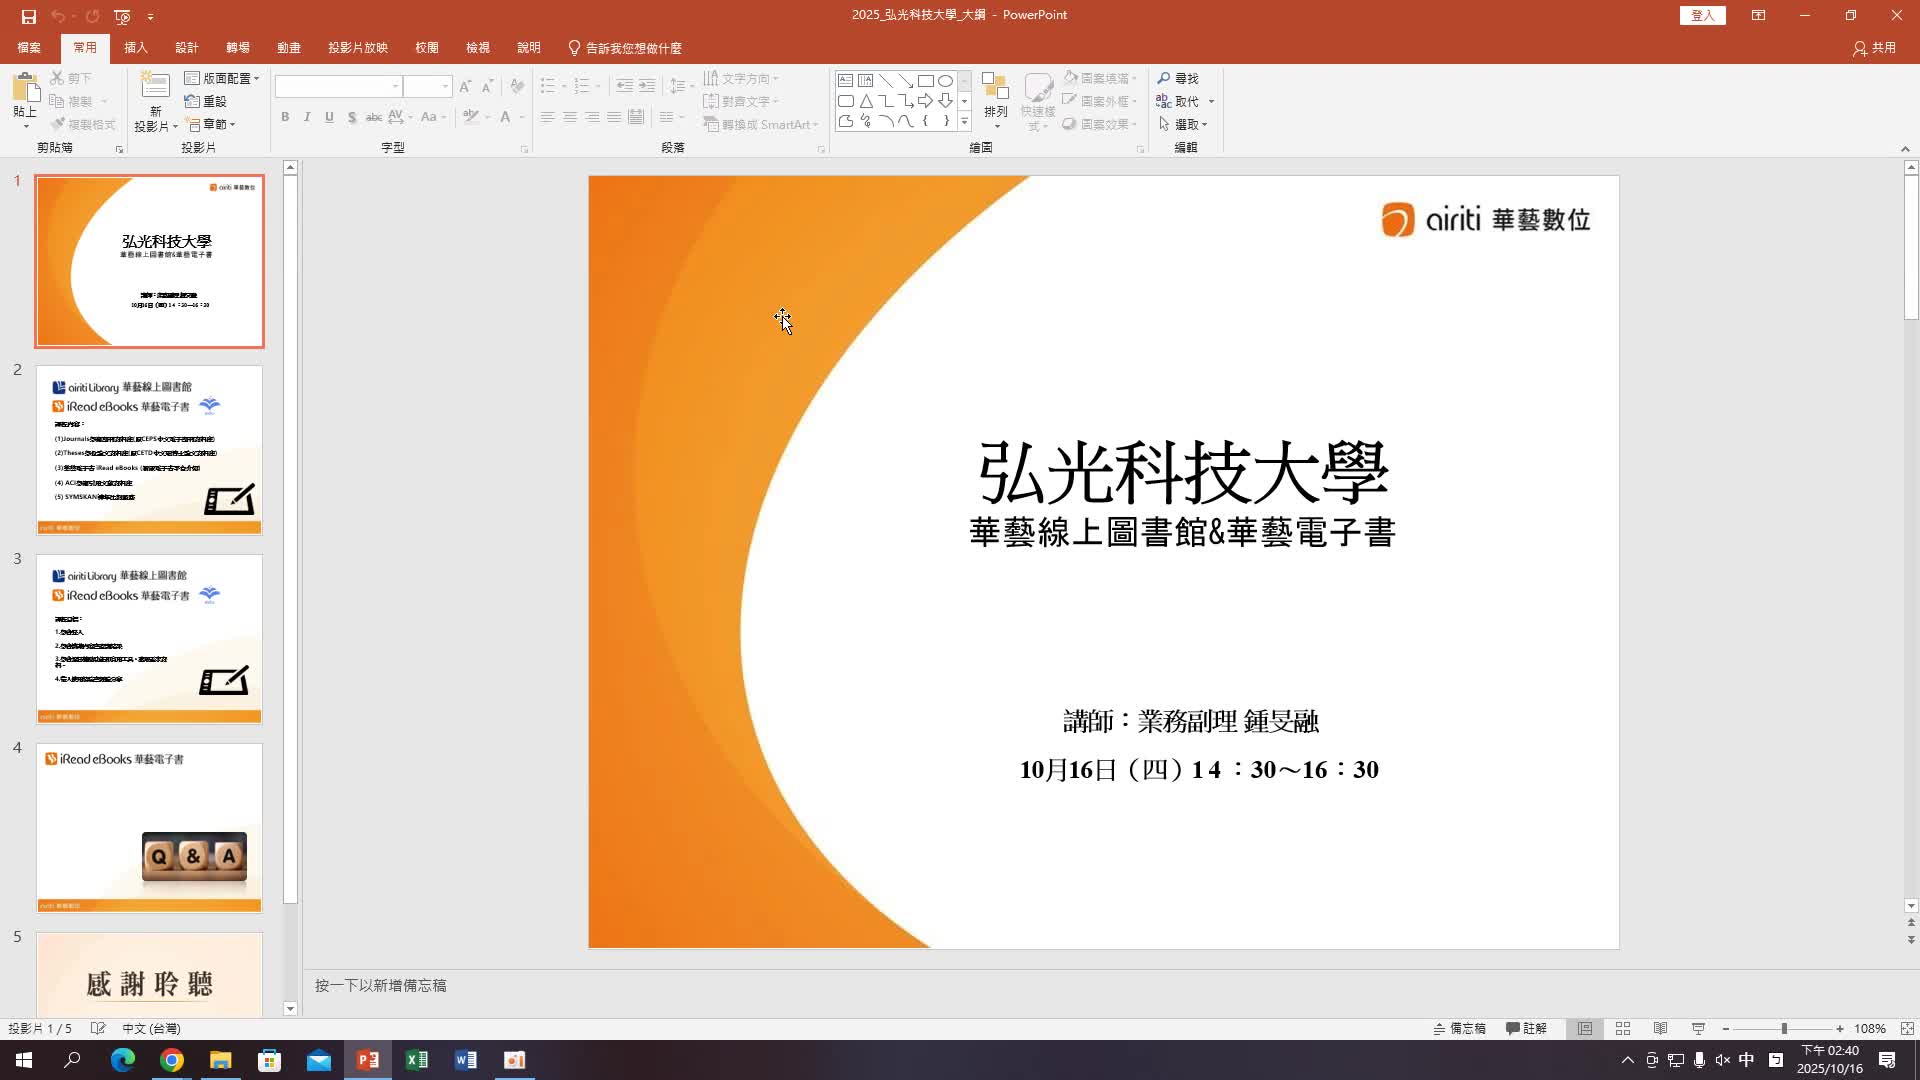Open the Insert ribbon tab
Viewport: 1920px width, 1080px height.
[x=135, y=48]
